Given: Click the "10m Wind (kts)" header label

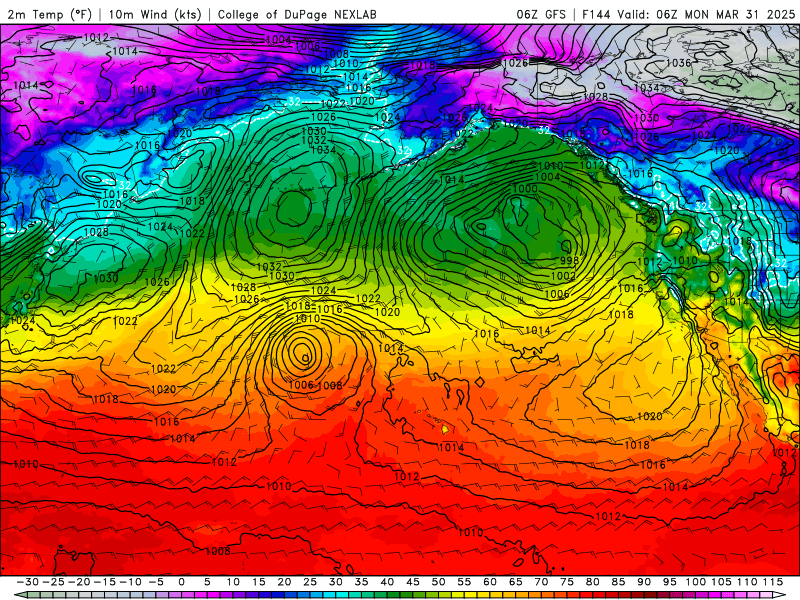Looking at the screenshot, I should coord(155,14).
